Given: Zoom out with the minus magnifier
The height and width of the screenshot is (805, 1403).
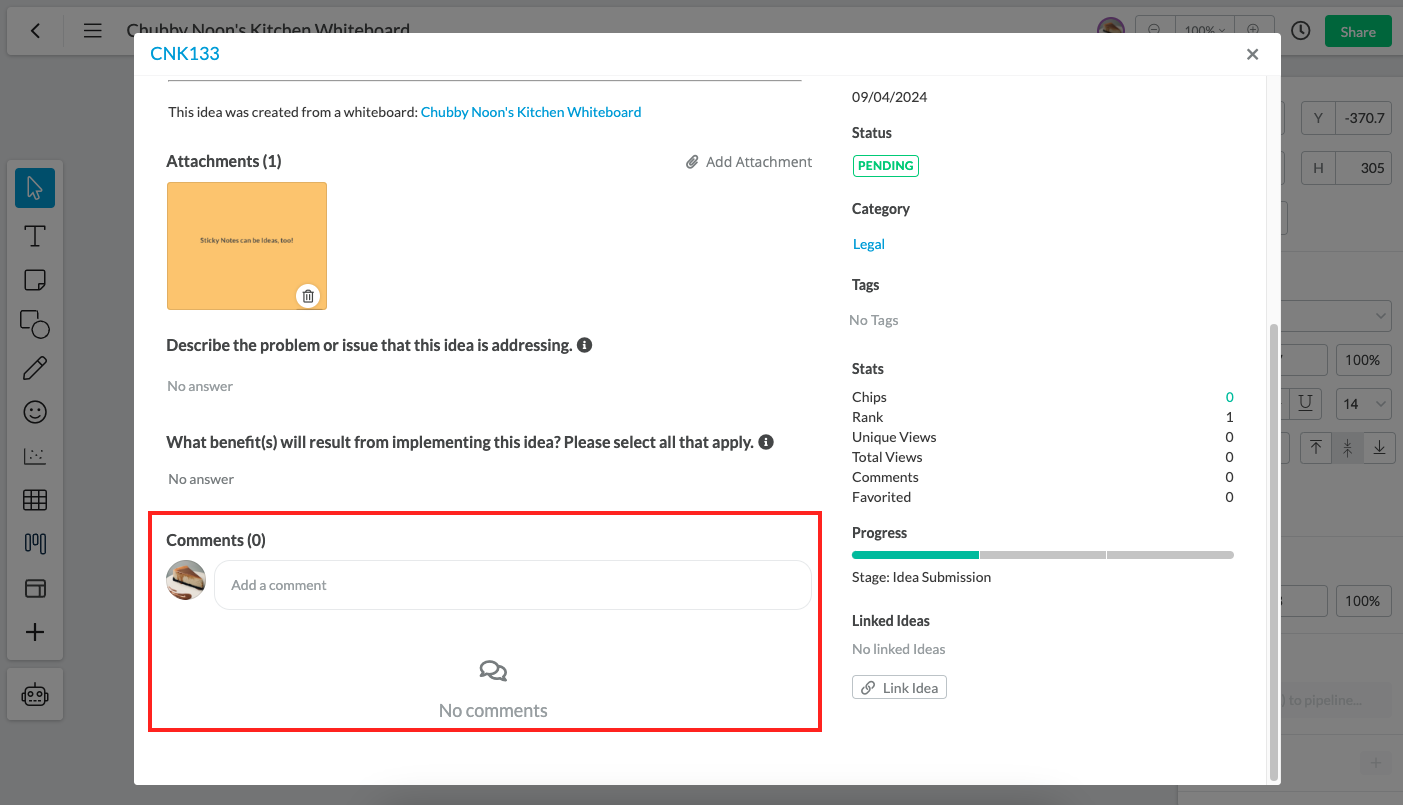Looking at the screenshot, I should coord(1154,31).
